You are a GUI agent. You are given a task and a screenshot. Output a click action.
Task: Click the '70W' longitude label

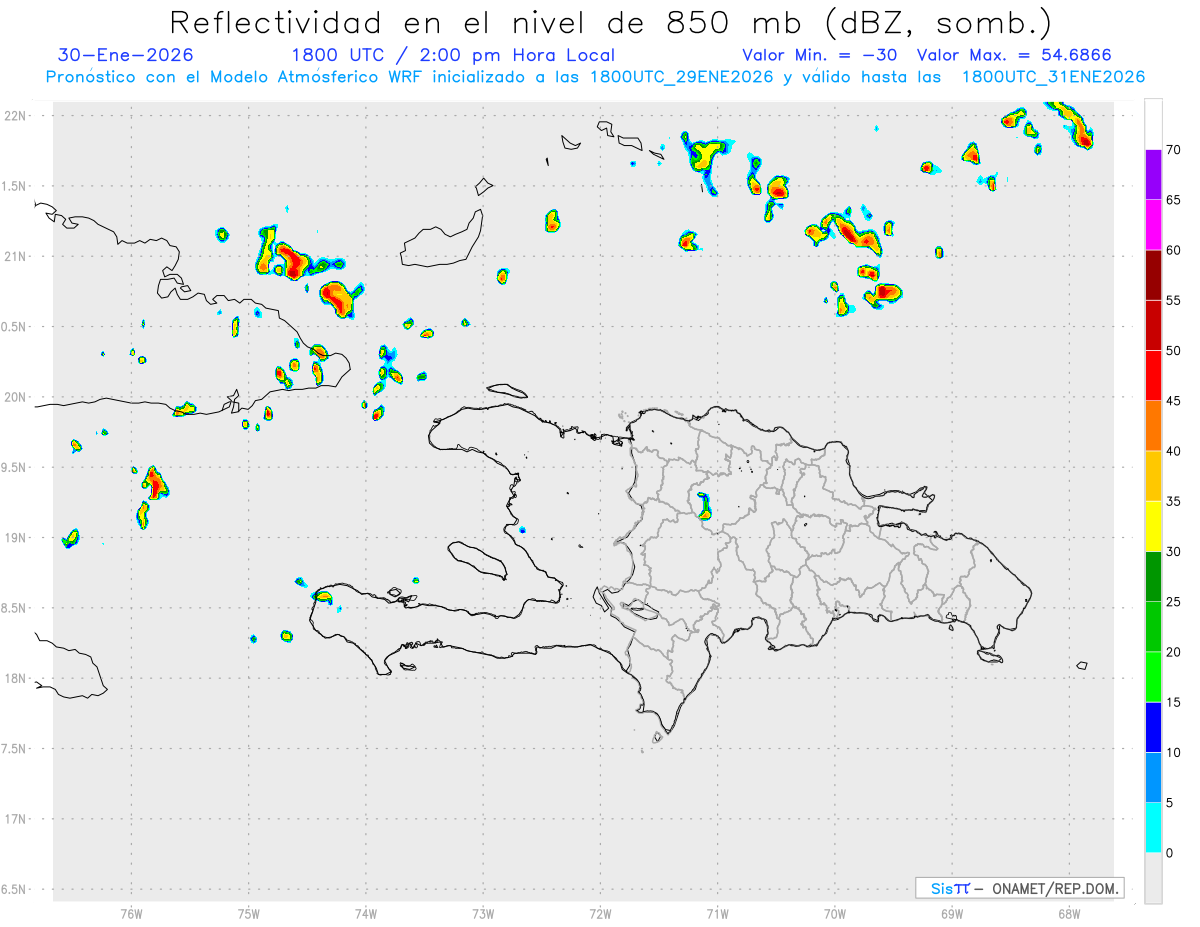coord(835,914)
